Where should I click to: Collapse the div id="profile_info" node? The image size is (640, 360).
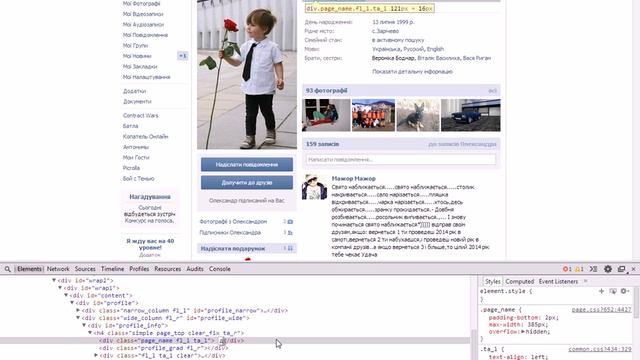pos(84,325)
